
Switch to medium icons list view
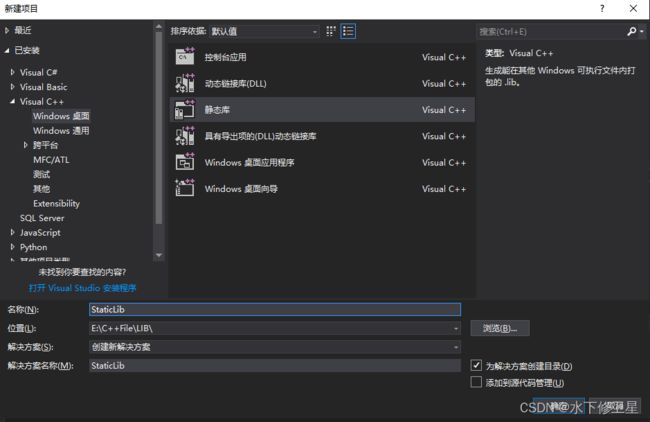click(348, 31)
